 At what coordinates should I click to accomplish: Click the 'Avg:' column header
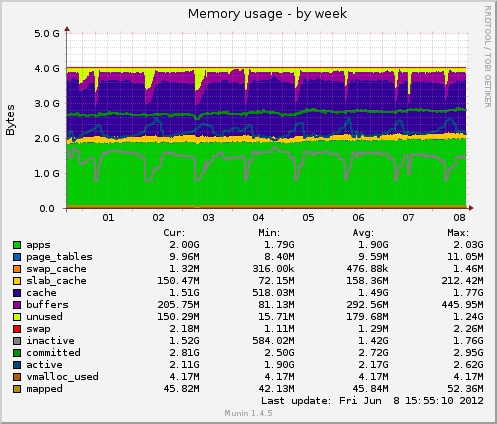pyautogui.click(x=363, y=233)
